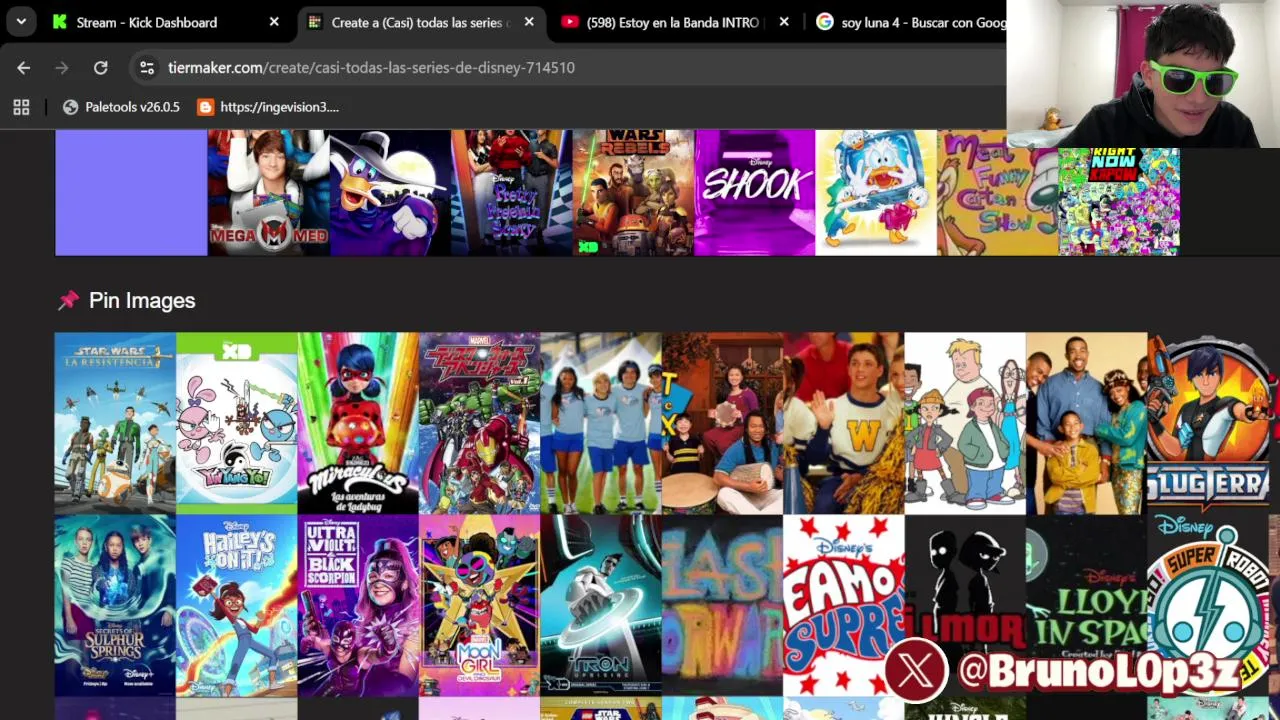Click the browser forward arrow
Viewport: 1280px width, 720px height.
pyautogui.click(x=62, y=68)
